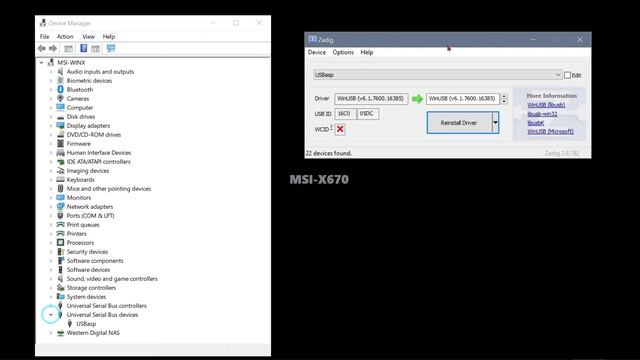The image size is (640, 360).
Task: Select the USBasp device icon
Action: 70,324
